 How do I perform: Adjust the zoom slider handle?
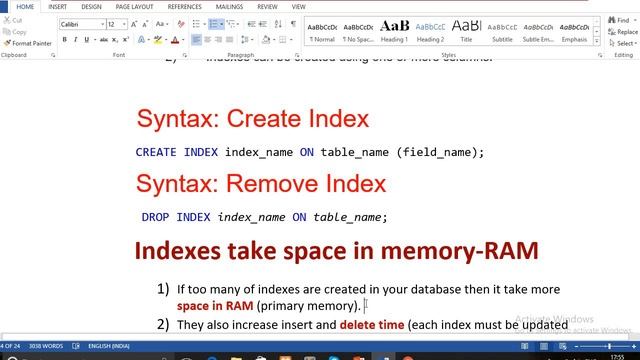coord(609,346)
